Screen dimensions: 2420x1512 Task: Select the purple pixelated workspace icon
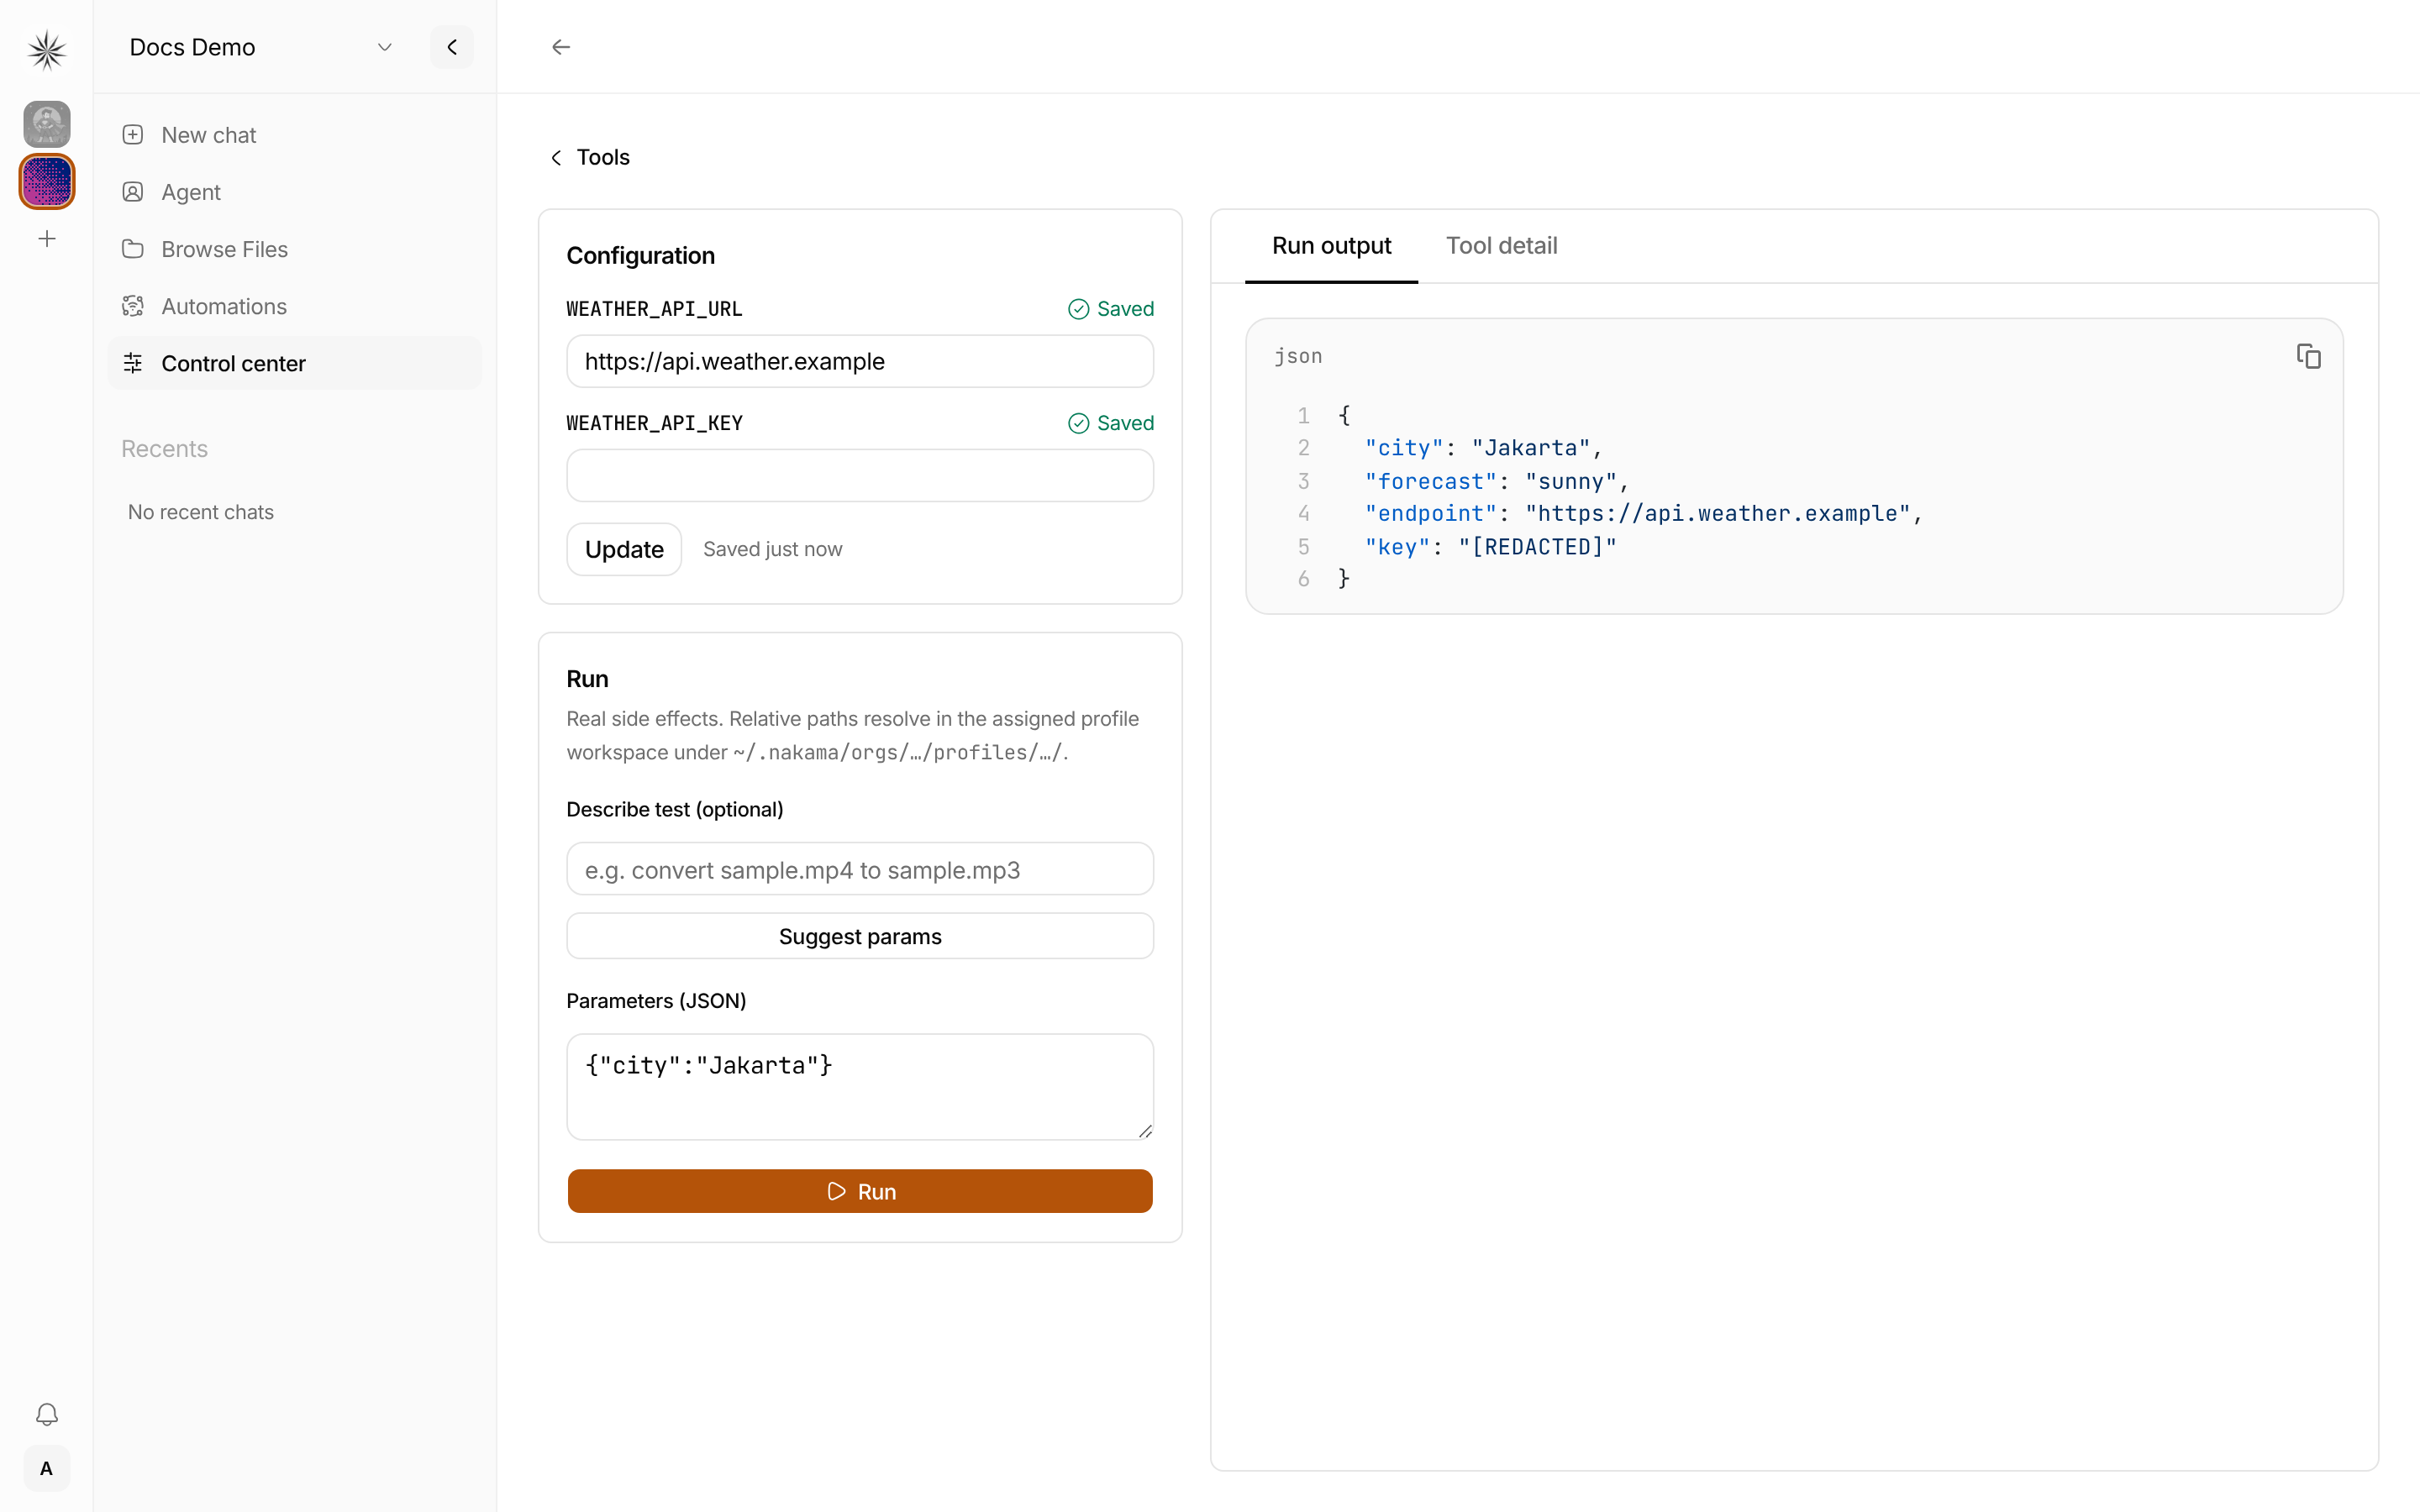(46, 182)
